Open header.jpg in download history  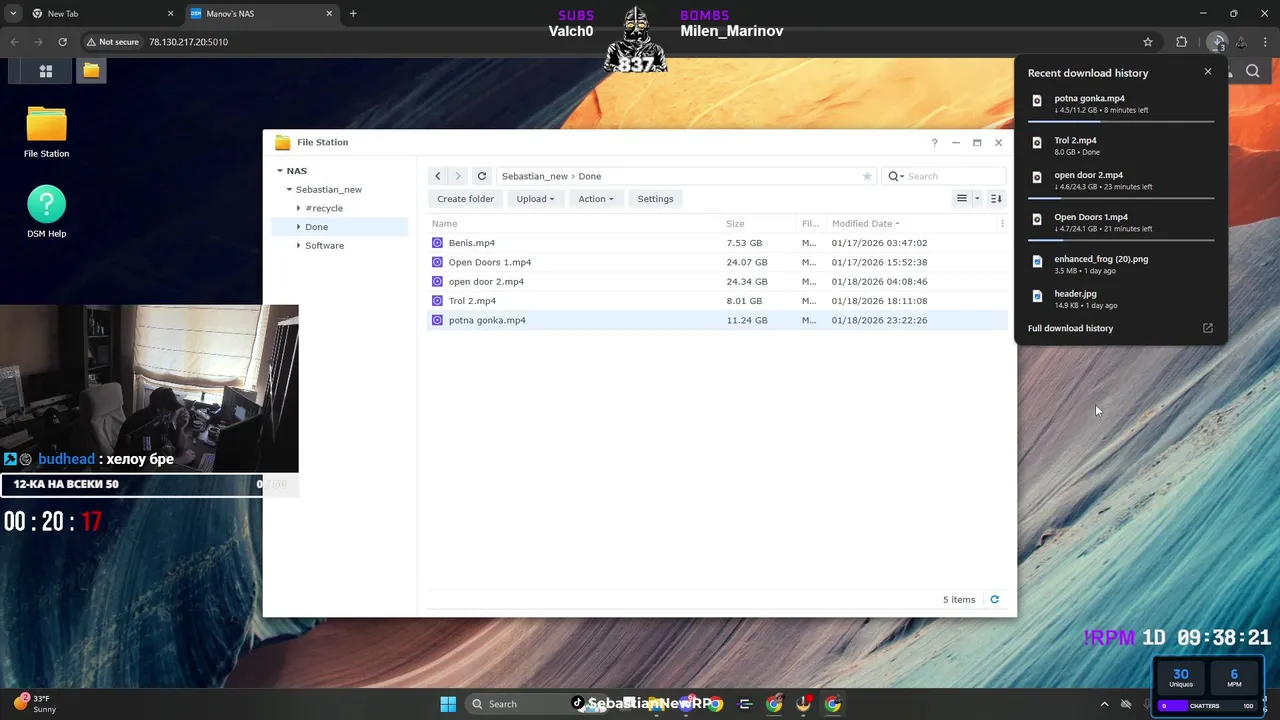(1121, 298)
